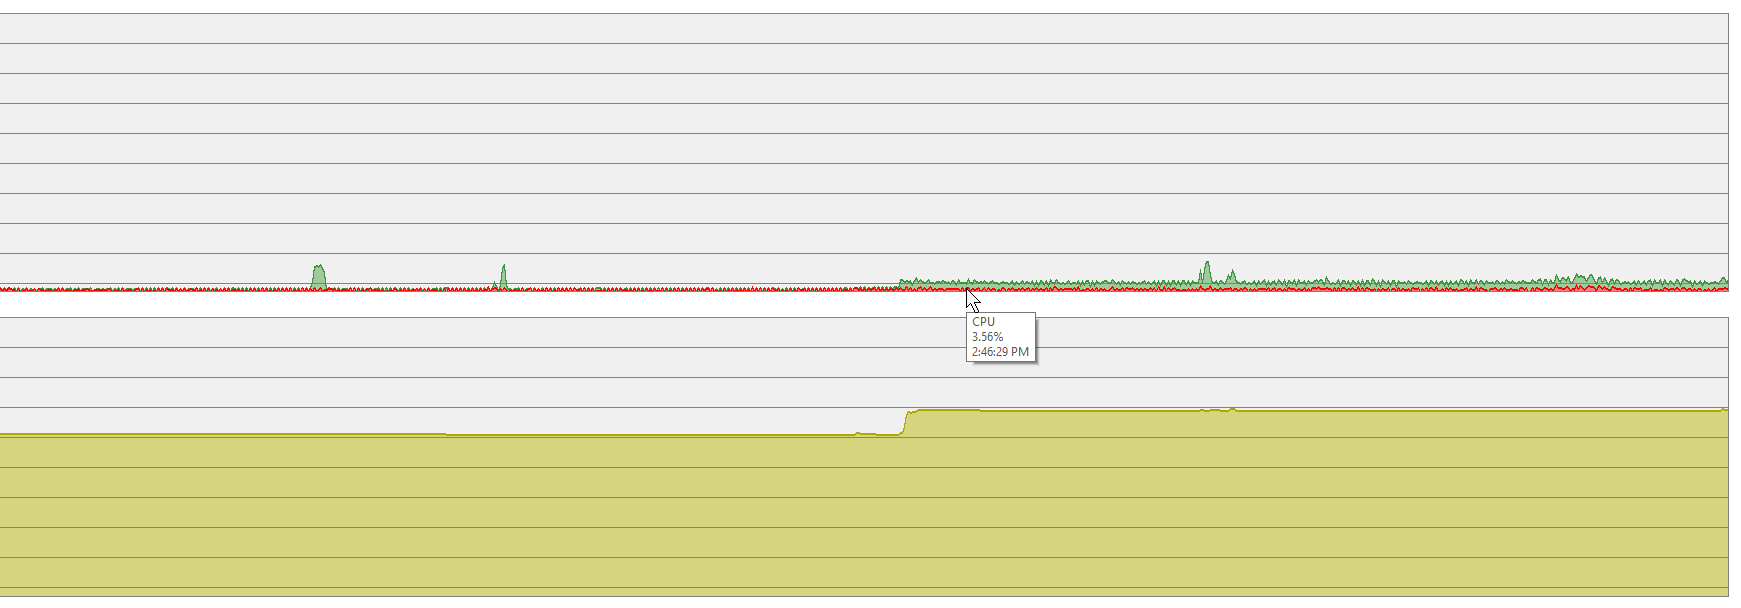
Task: Click the "CPU" label in the tooltip
Action: coord(983,322)
